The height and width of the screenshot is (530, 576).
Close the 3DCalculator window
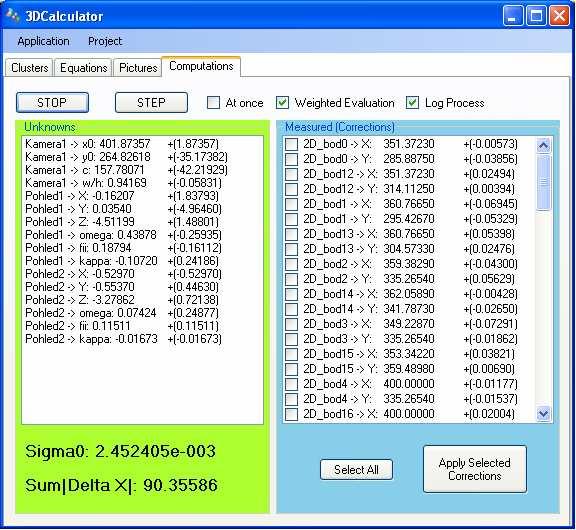point(559,16)
